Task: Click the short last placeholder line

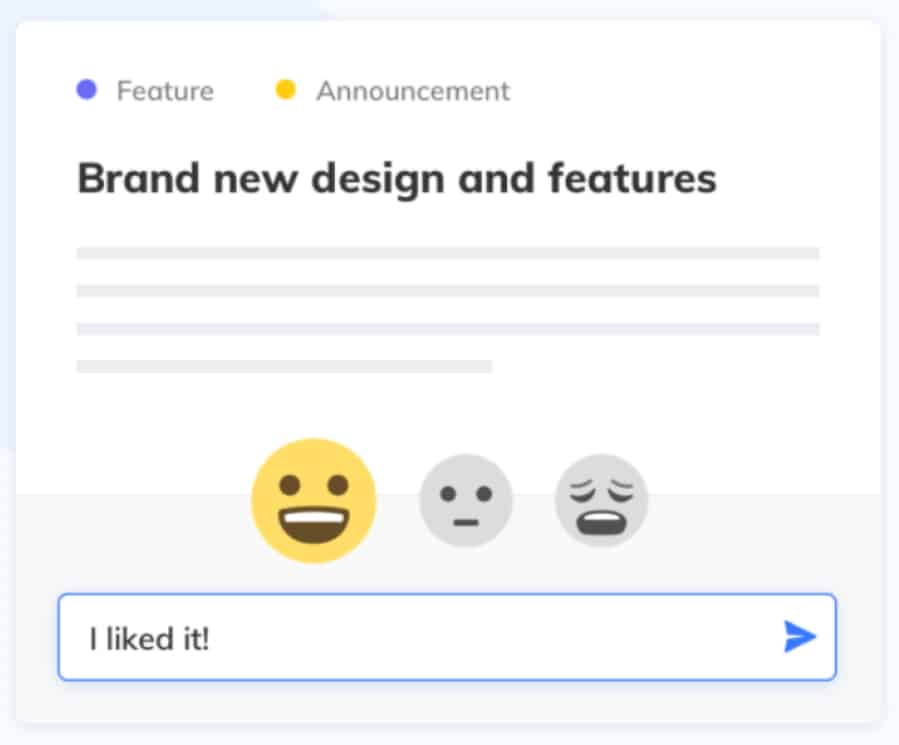Action: click(x=284, y=366)
